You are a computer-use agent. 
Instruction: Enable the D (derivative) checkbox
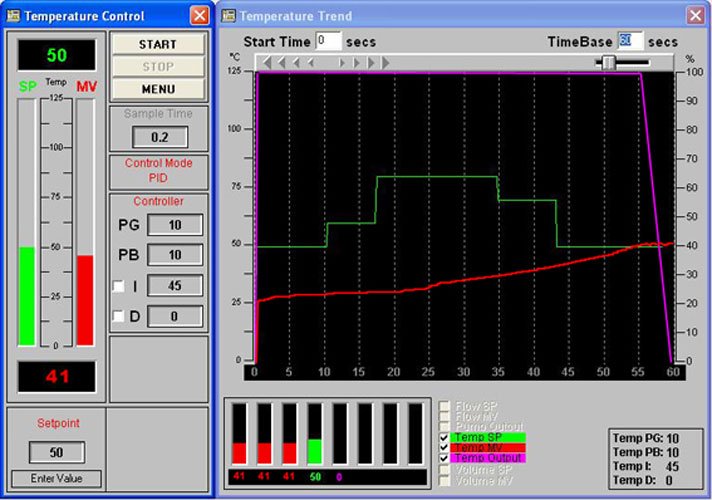tap(119, 317)
